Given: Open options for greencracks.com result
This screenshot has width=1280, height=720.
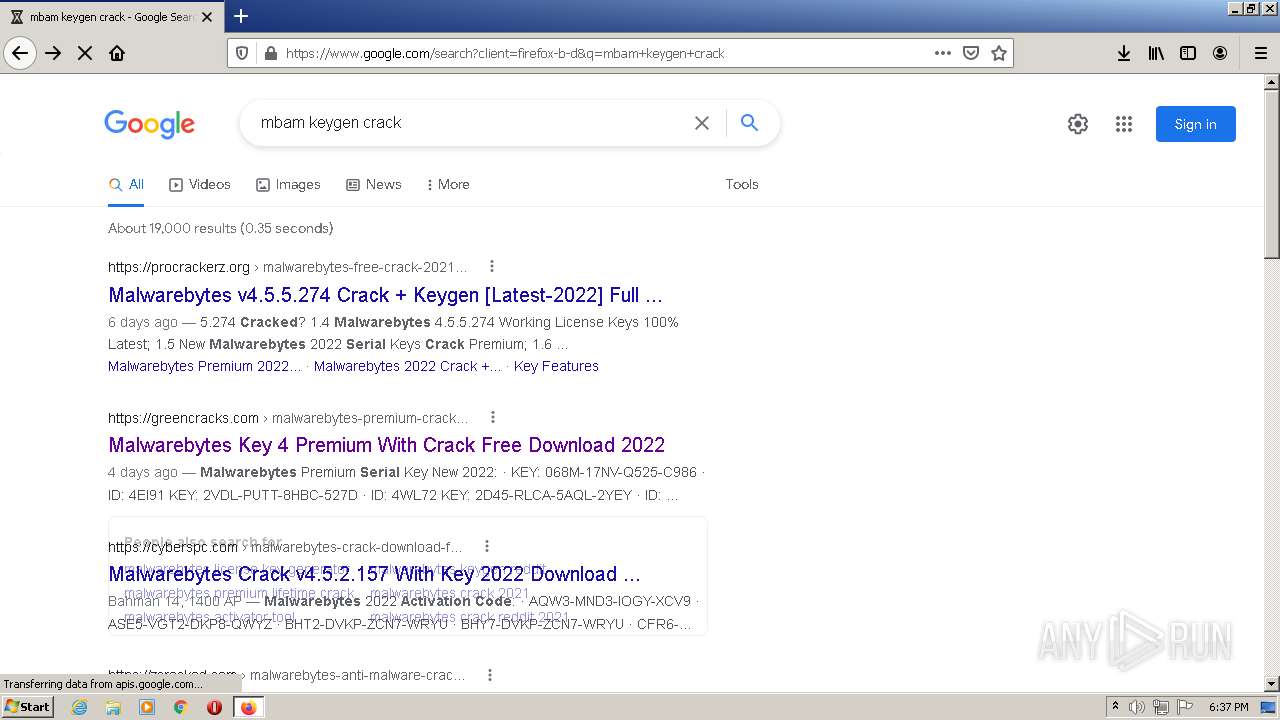Looking at the screenshot, I should pos(492,417).
